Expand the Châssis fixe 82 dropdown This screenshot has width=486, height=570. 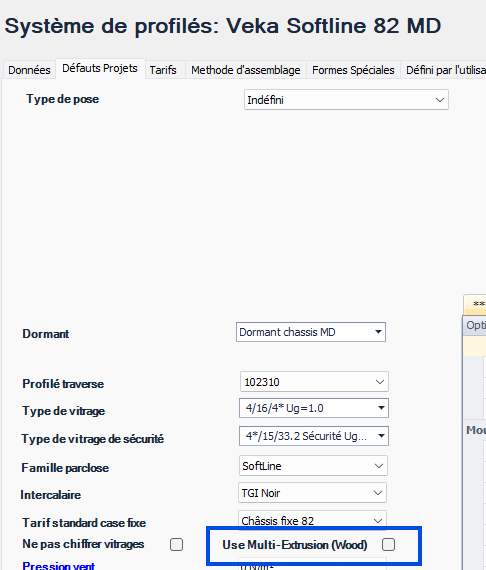312,521
